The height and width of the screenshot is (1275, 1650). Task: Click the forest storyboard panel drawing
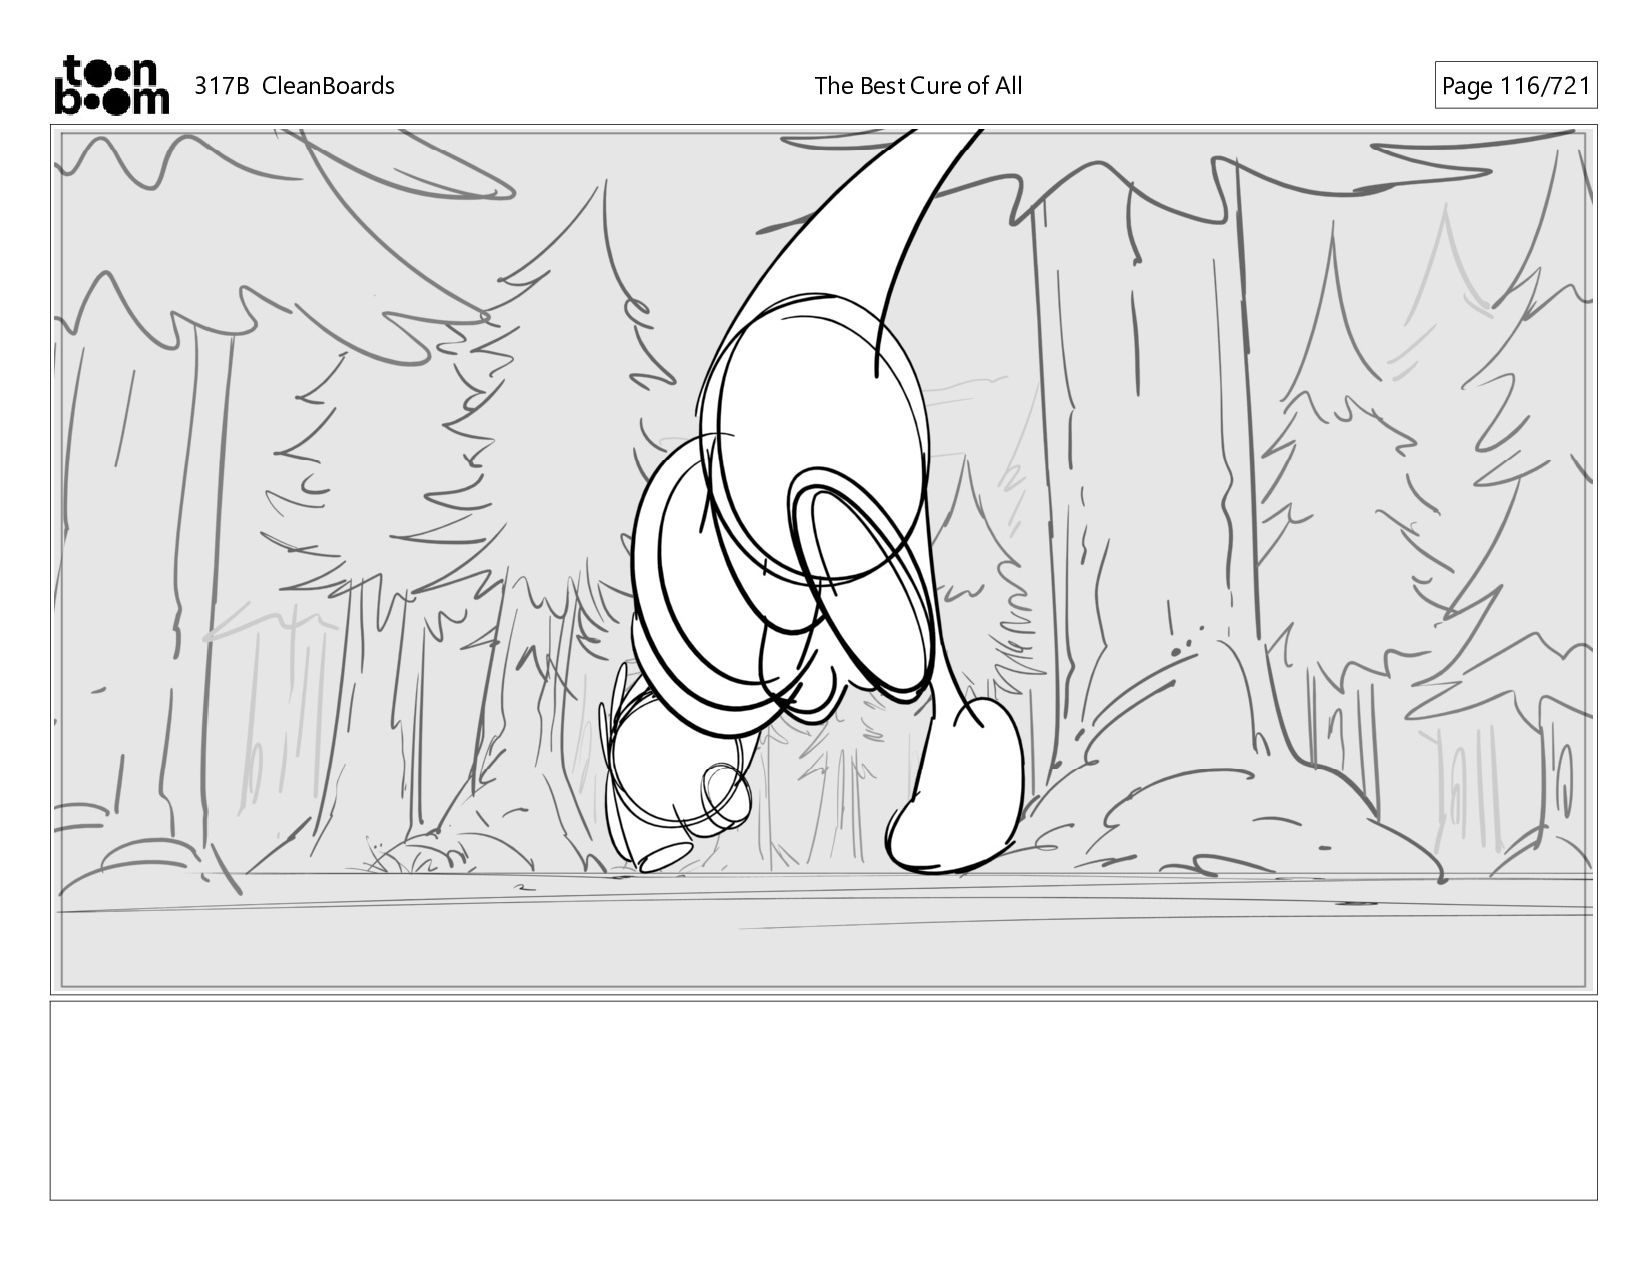(x=824, y=559)
